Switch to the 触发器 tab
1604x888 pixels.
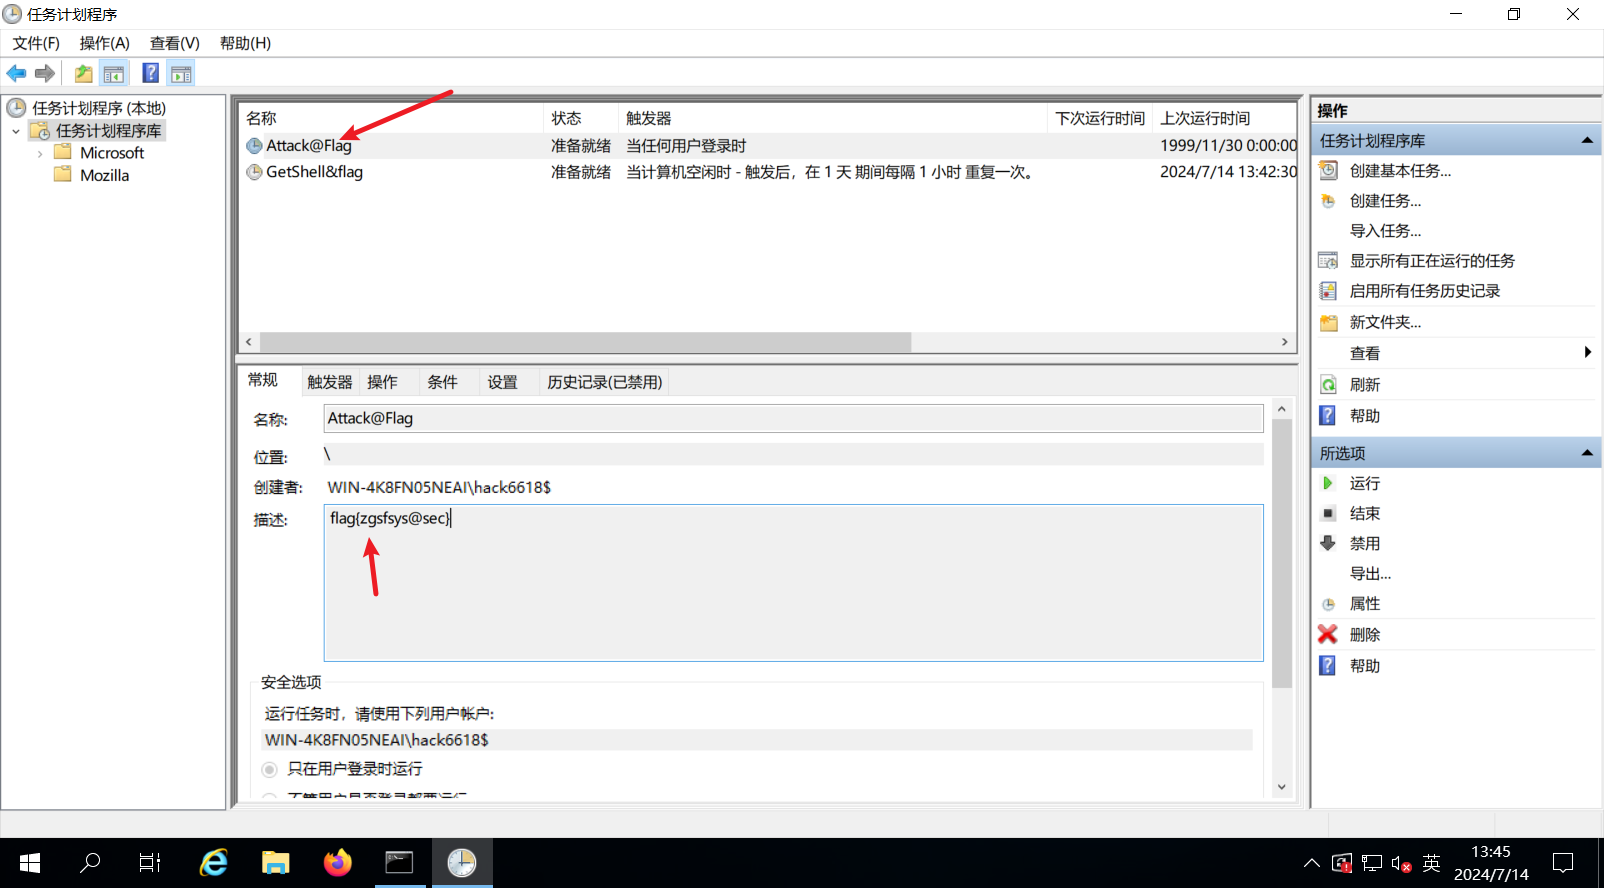[329, 382]
